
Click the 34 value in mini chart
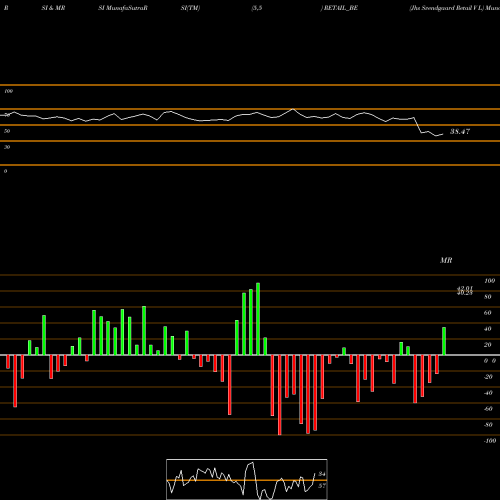tap(322, 474)
